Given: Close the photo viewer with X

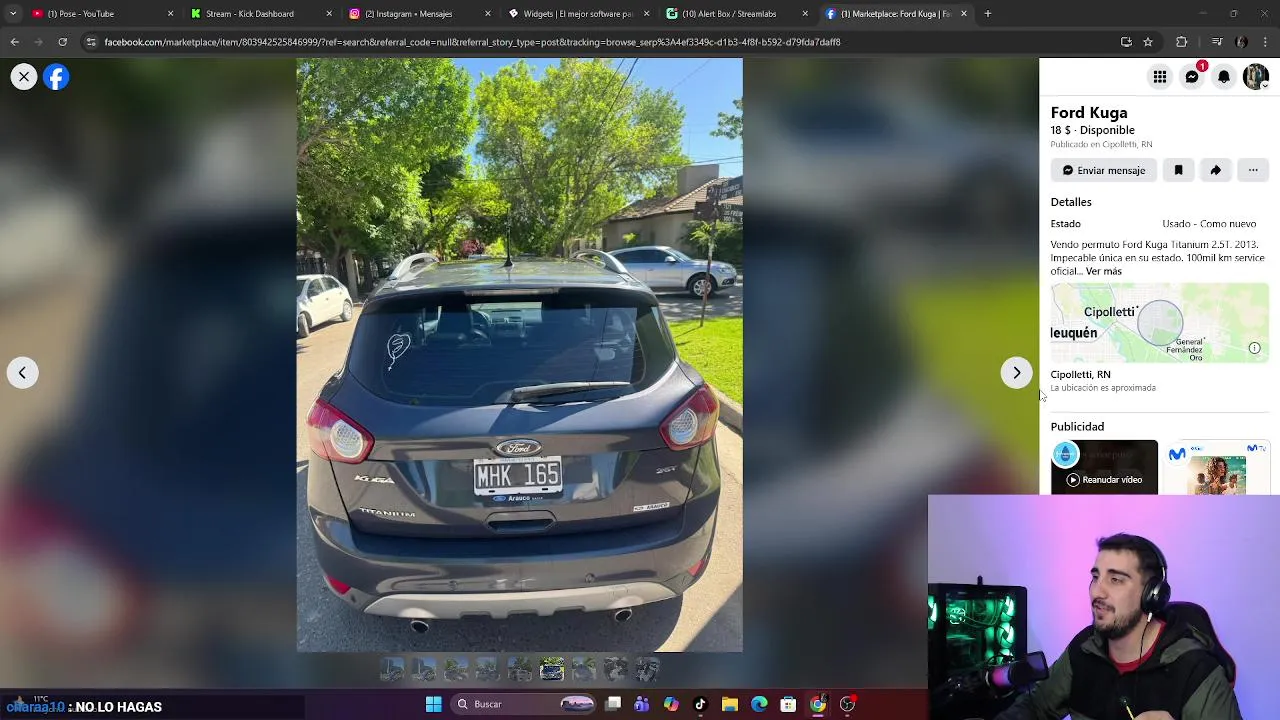Looking at the screenshot, I should (x=24, y=77).
